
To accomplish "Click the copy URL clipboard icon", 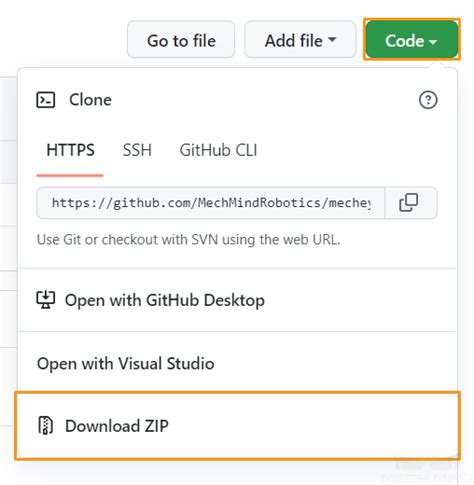I will coord(408,202).
